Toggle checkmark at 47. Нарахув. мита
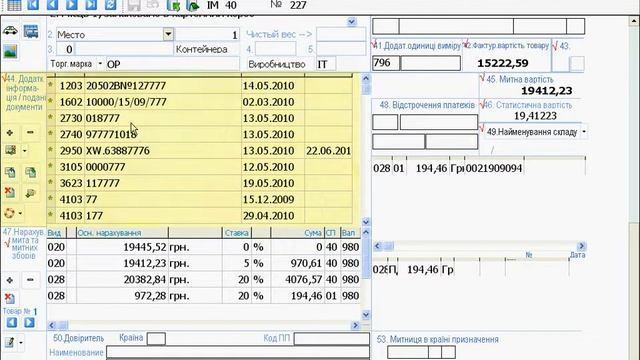Viewport: 640px width, 360px height. point(7,243)
